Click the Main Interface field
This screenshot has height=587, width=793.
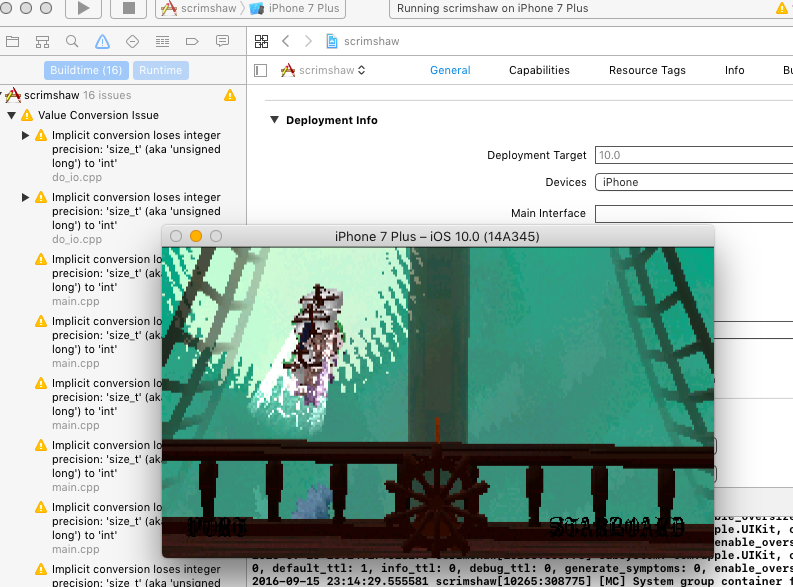(694, 213)
